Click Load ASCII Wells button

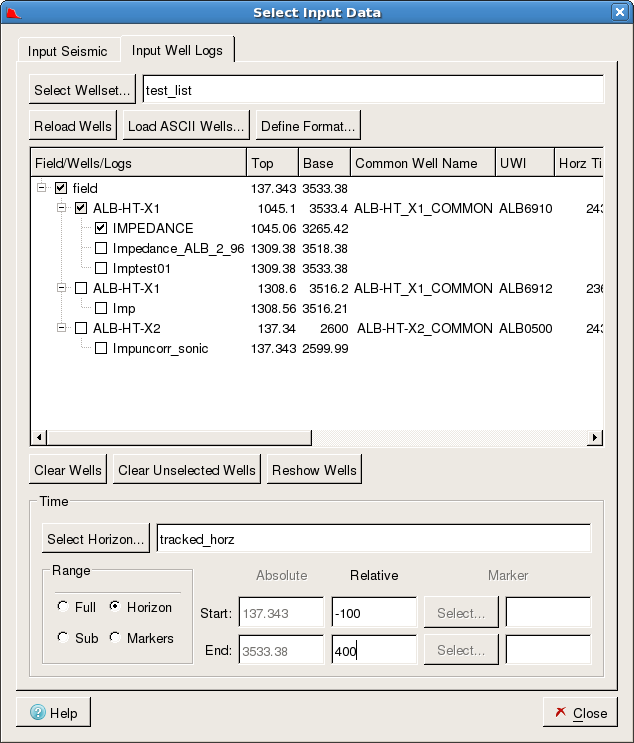pos(186,126)
